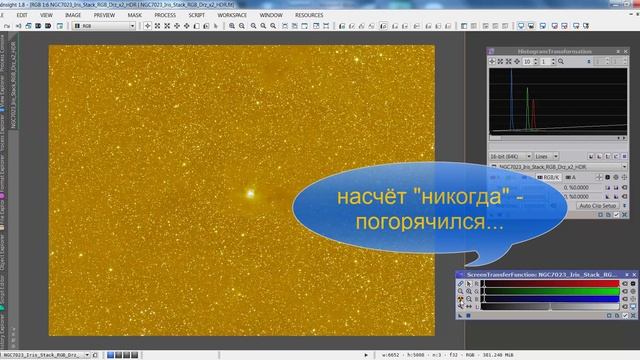Adjust the horizontal zoom stepper showing 10

coord(530,61)
